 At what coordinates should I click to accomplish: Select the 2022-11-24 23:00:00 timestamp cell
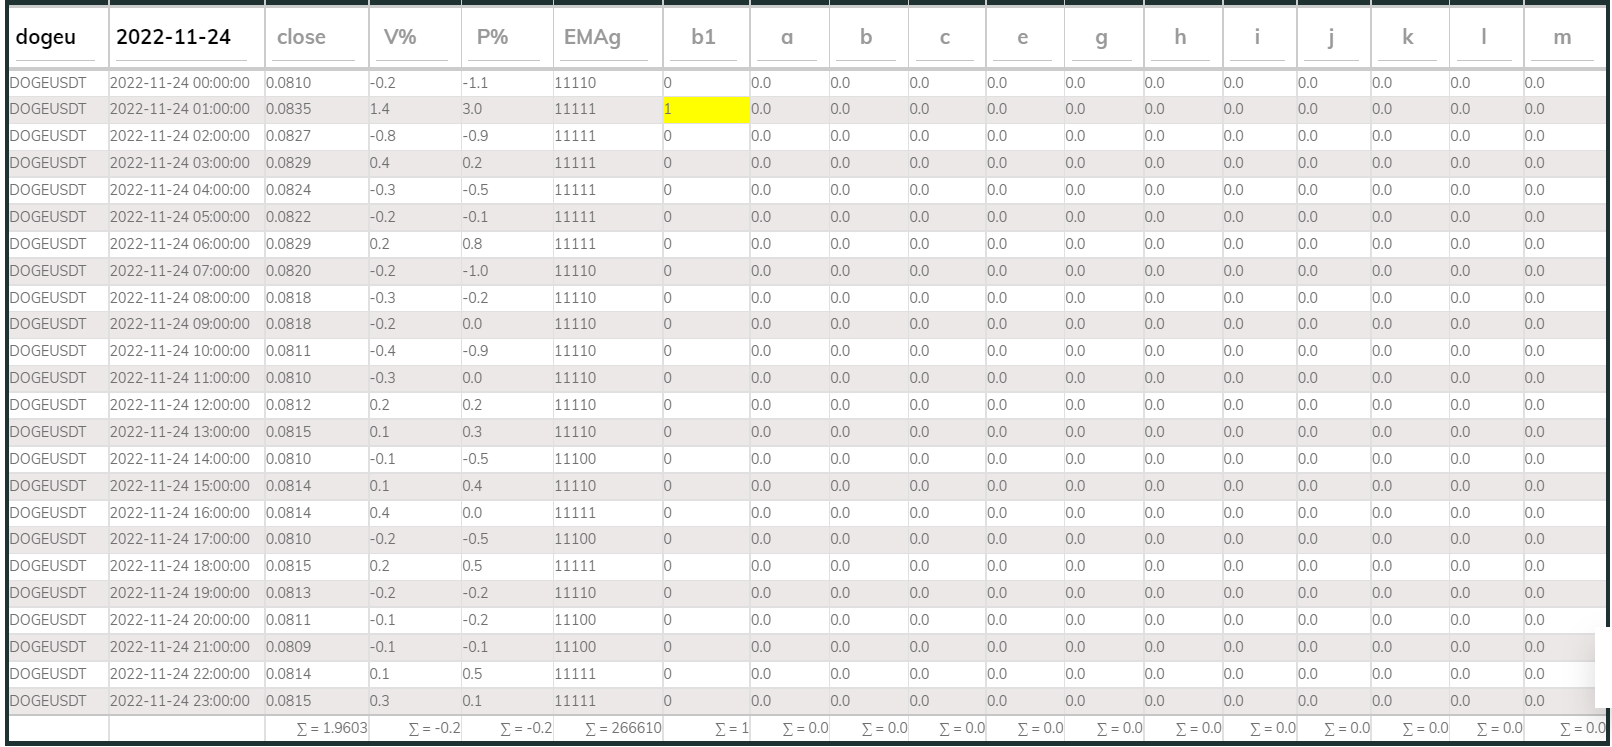tap(180, 701)
